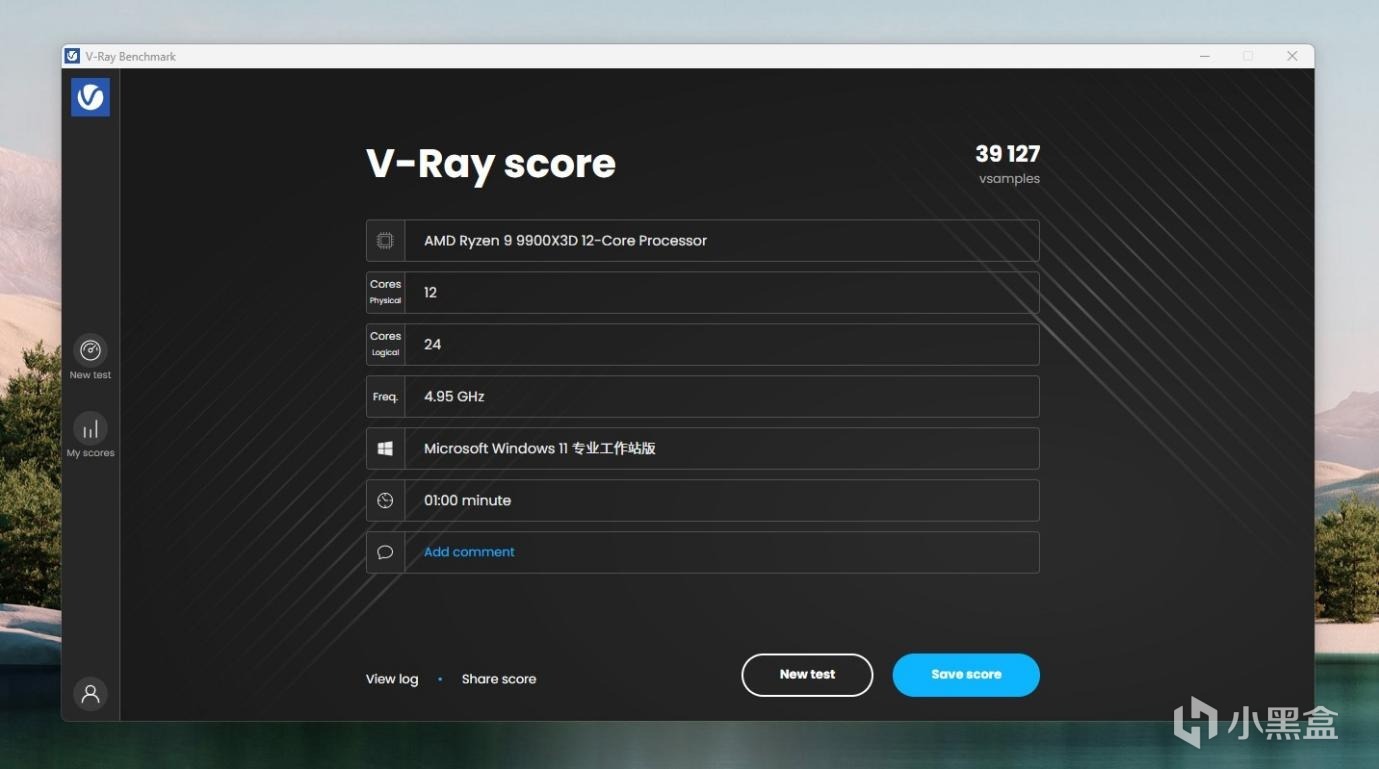Select the AMD Ryzen 9 9900X3D processor text
This screenshot has height=769, width=1379.
(x=565, y=241)
